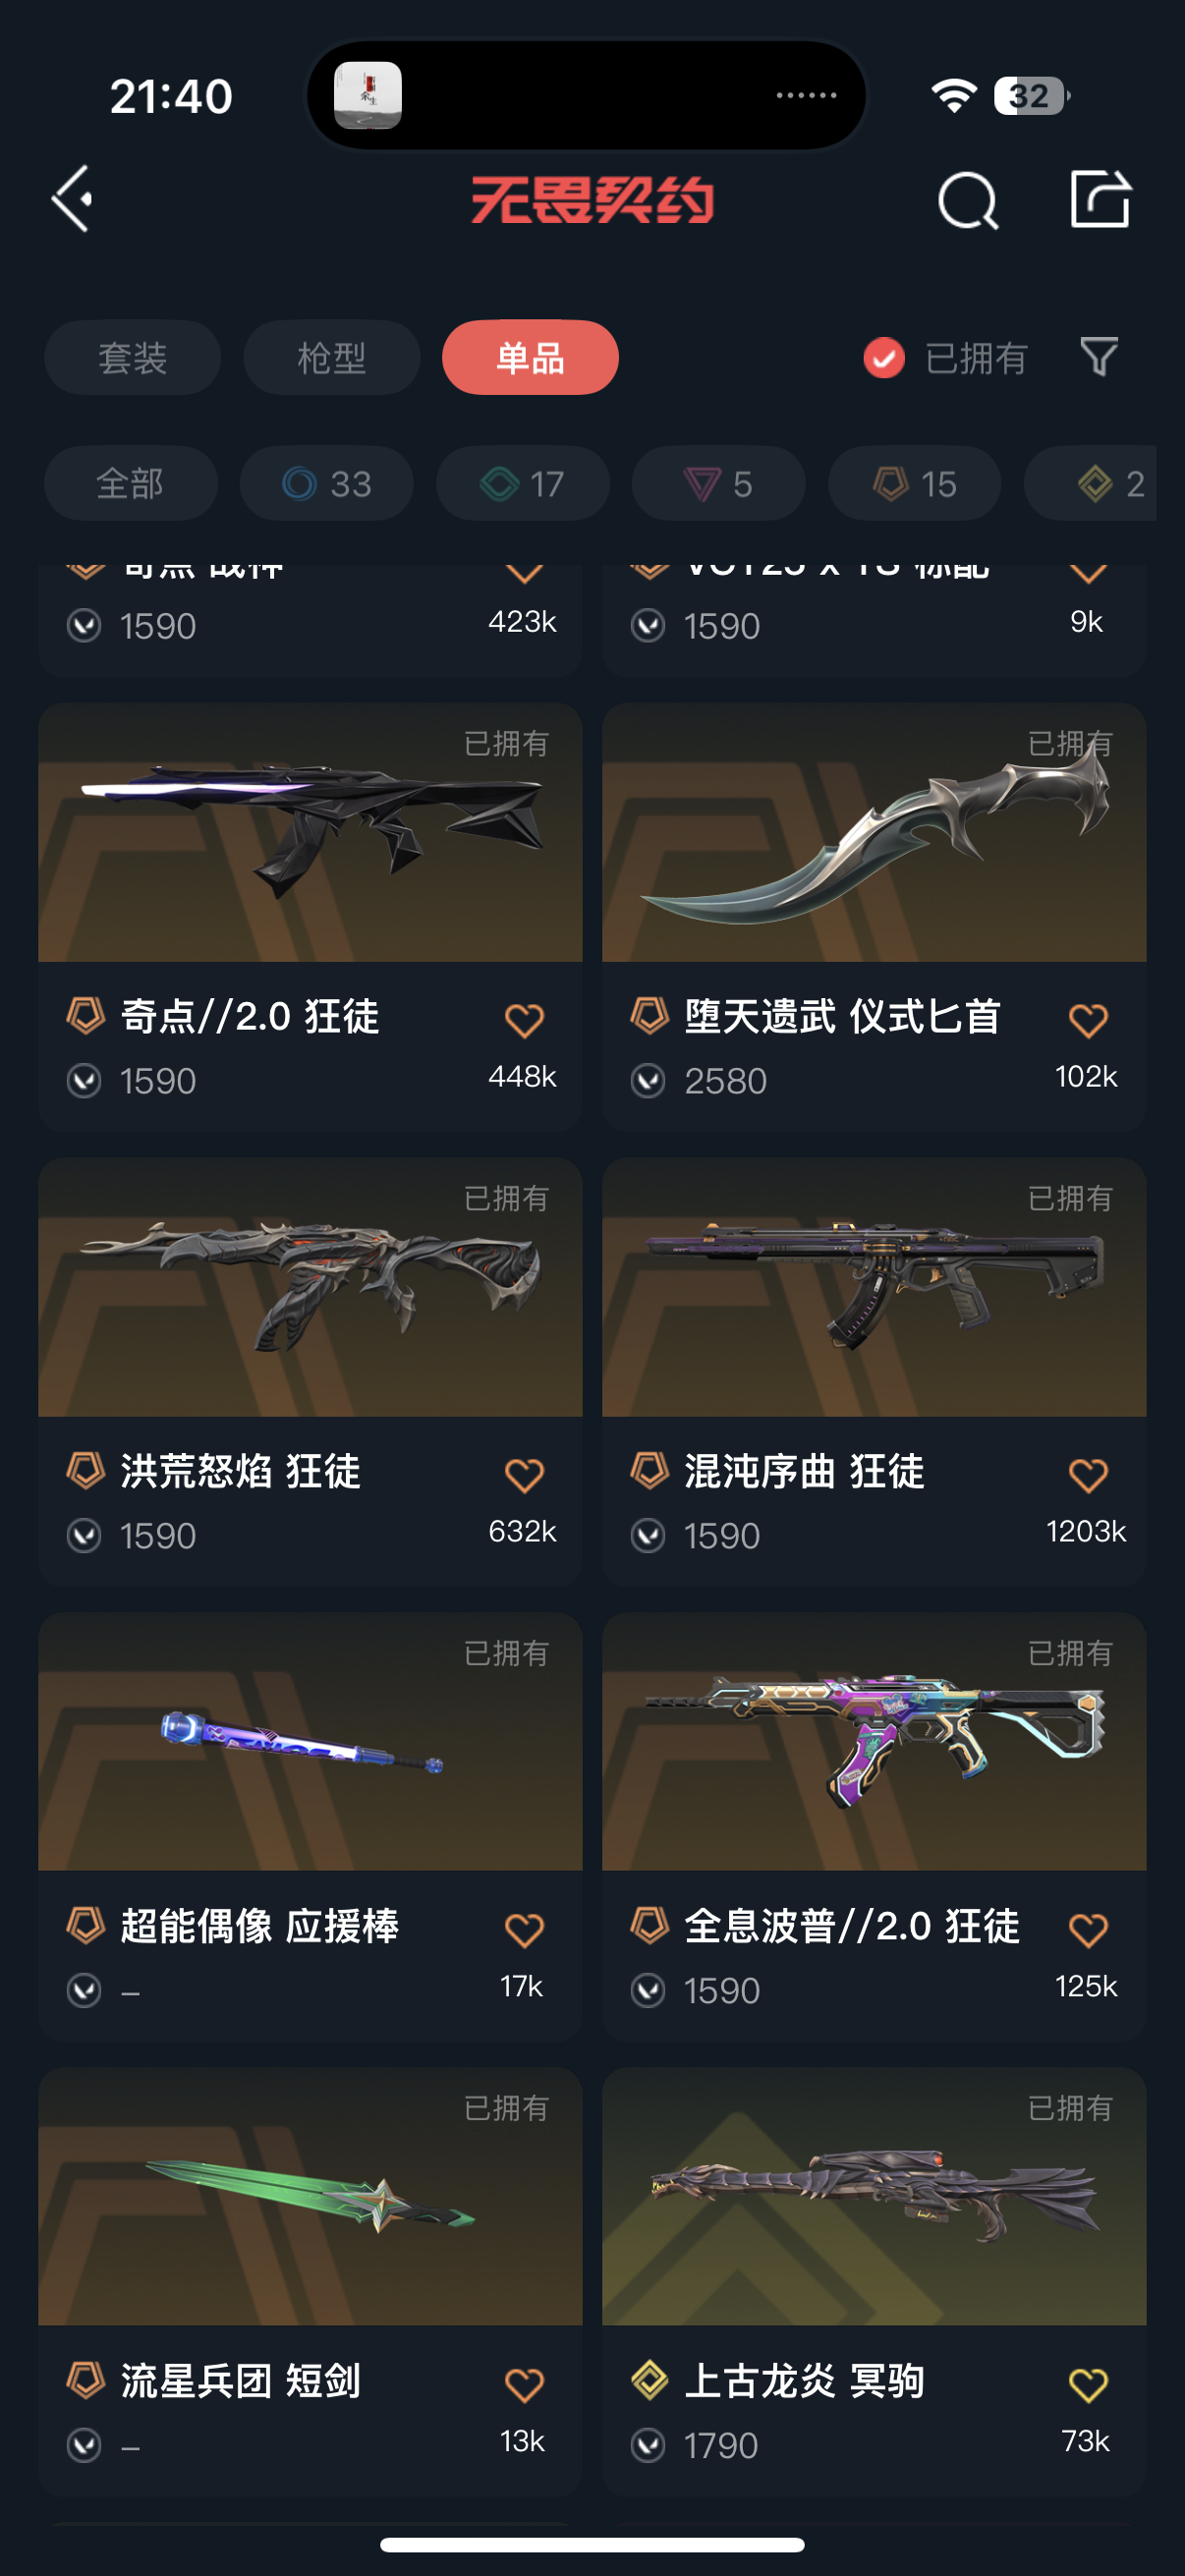Toggle heart favorite on 流星兵团 短剑
1185x2576 pixels.
point(524,2385)
